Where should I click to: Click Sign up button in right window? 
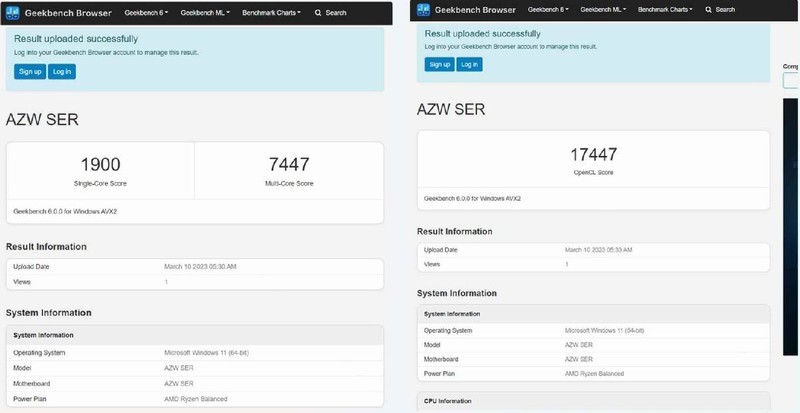[439, 64]
